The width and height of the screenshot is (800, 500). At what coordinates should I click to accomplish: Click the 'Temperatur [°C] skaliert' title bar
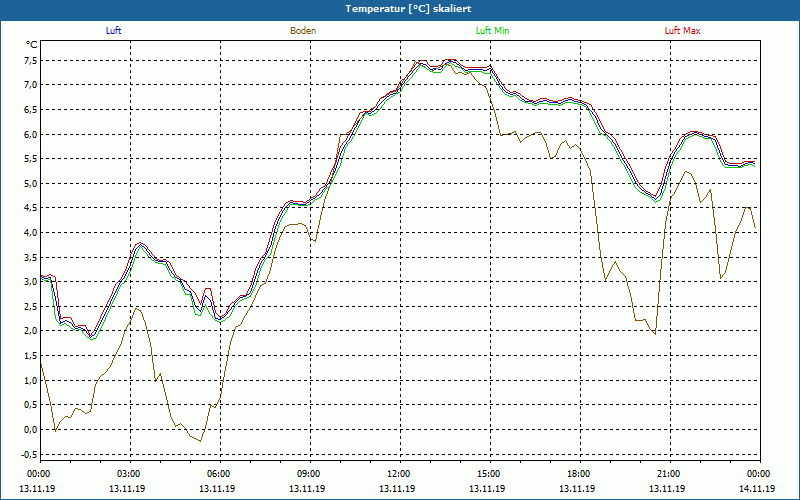coord(400,9)
